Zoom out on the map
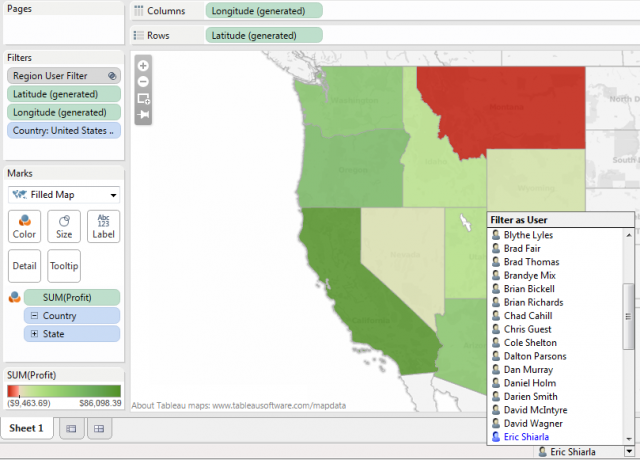 click(x=143, y=81)
